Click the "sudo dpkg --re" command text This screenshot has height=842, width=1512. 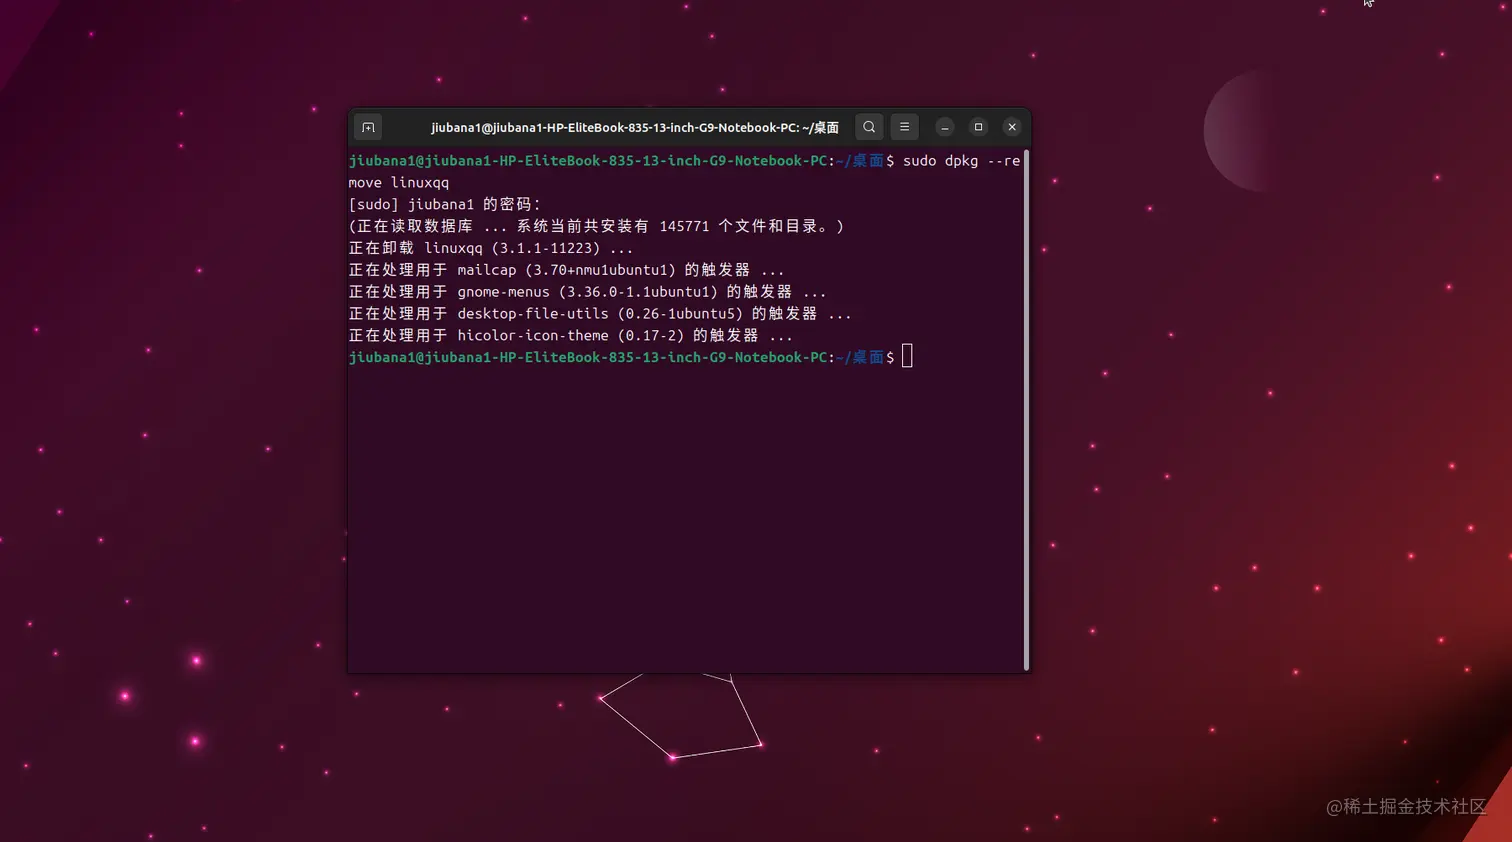[x=961, y=161]
